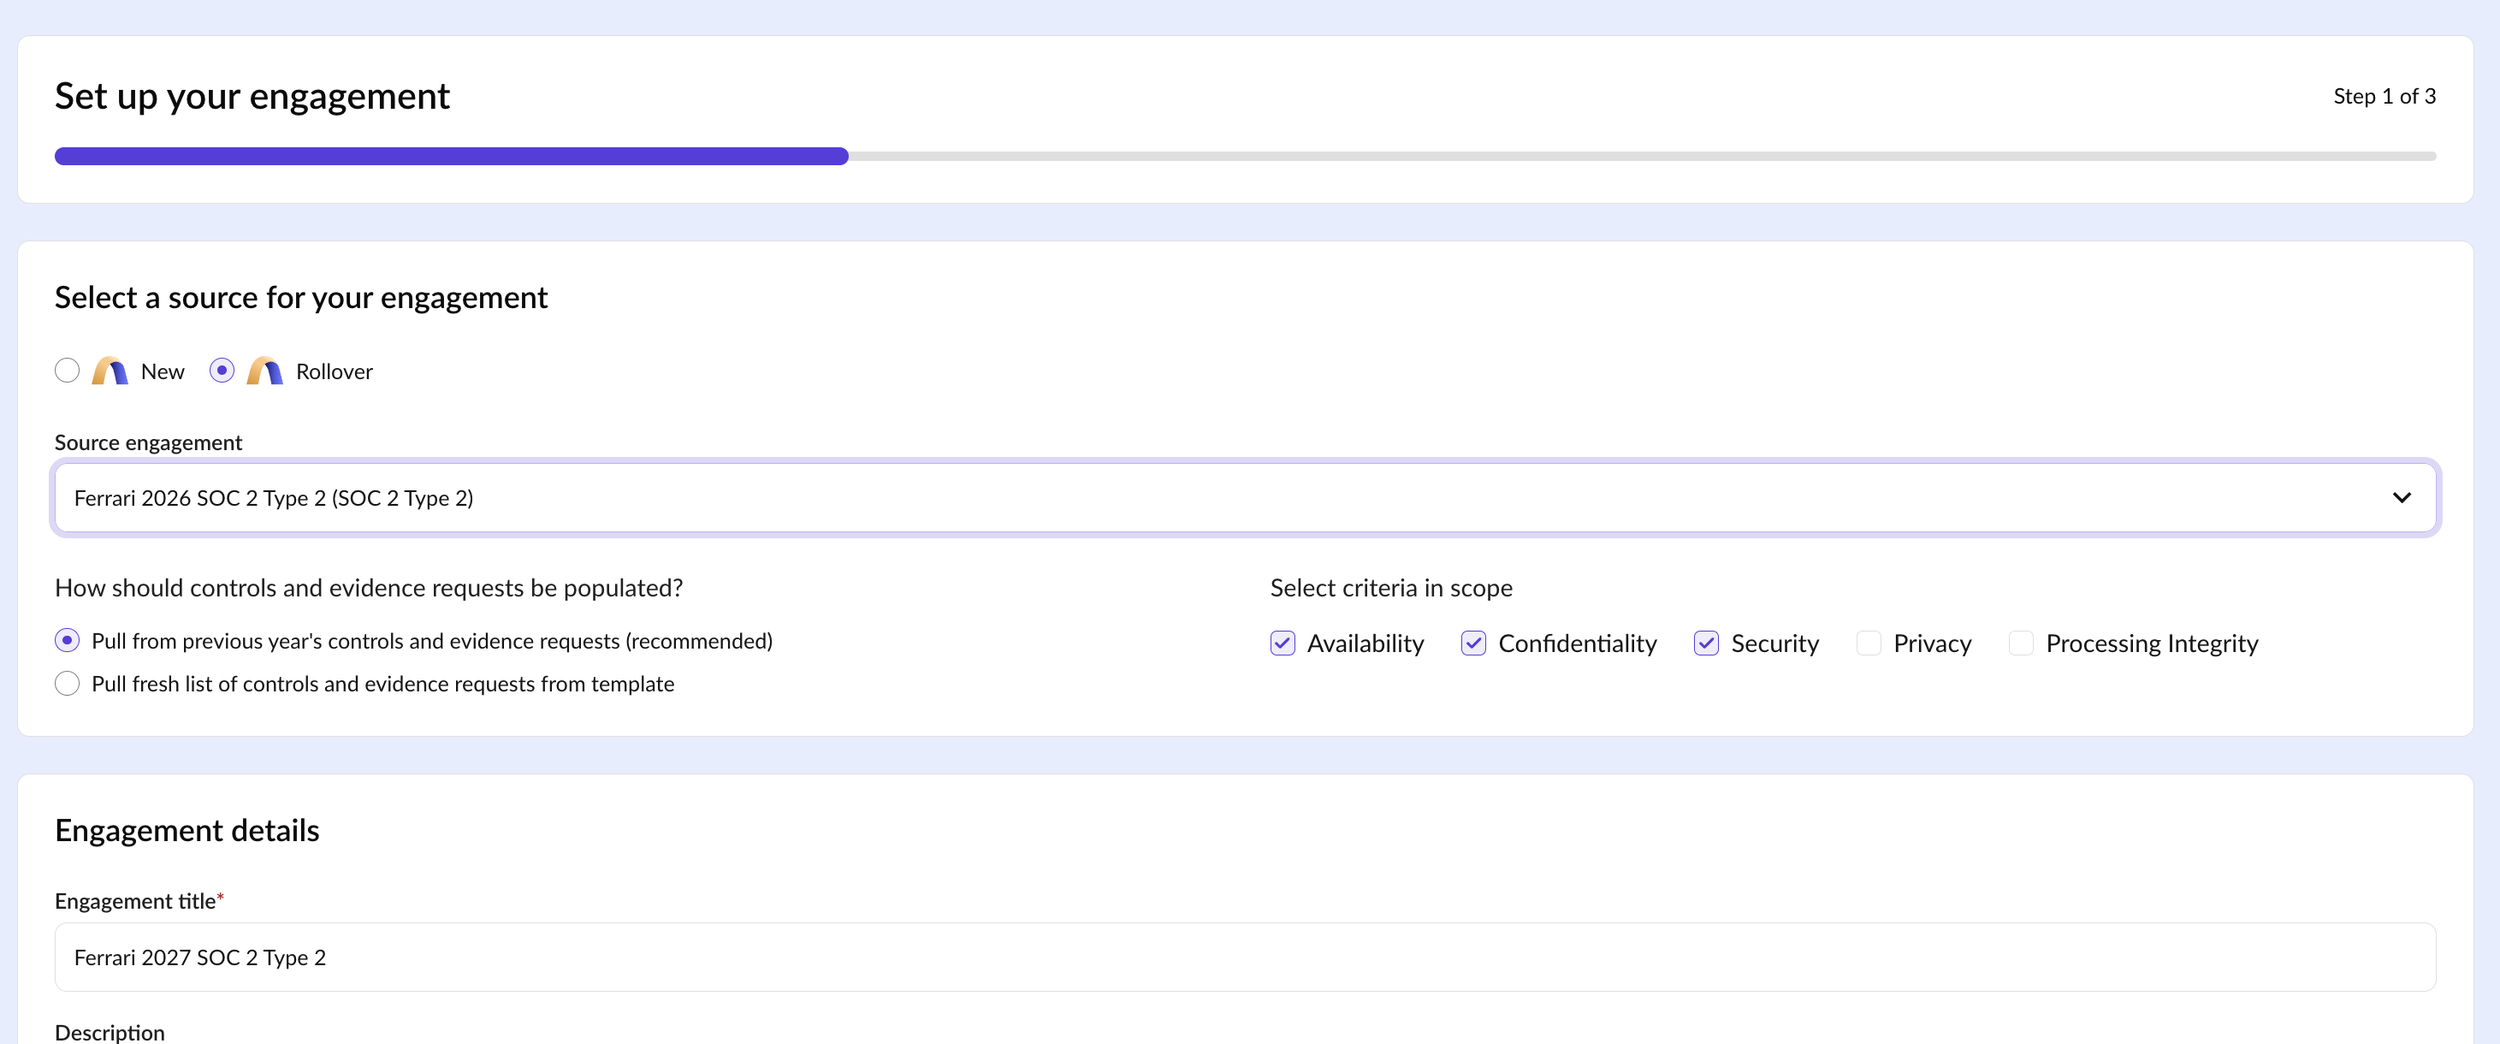Check the Processing Integrity checkbox
Screen dimensions: 2500x1044
[2021, 643]
